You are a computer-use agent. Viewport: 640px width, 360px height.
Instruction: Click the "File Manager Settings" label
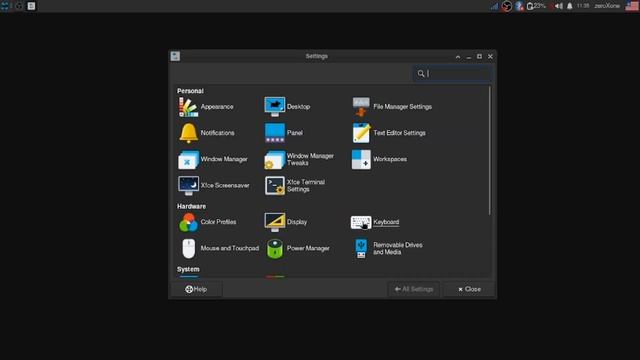[402, 107]
